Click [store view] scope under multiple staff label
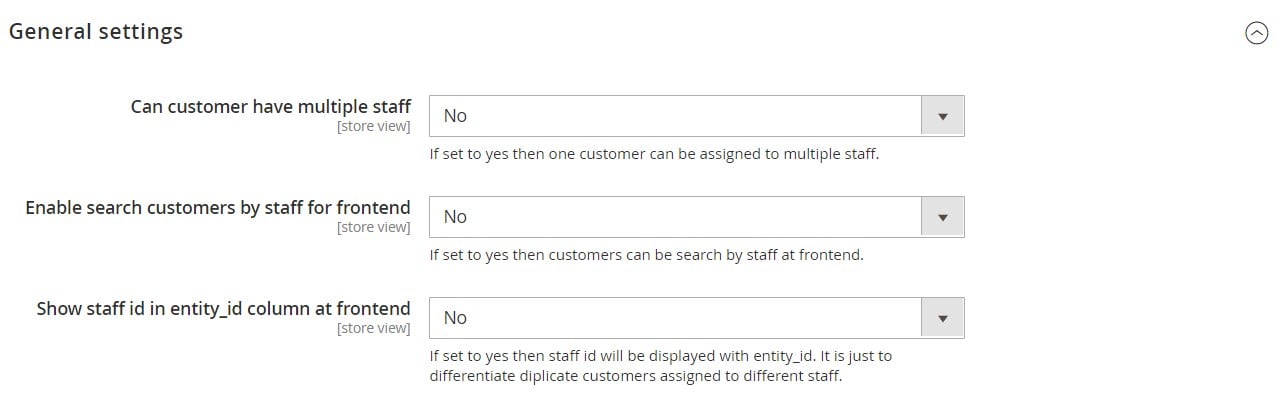Image resolution: width=1286 pixels, height=397 pixels. pos(374,127)
